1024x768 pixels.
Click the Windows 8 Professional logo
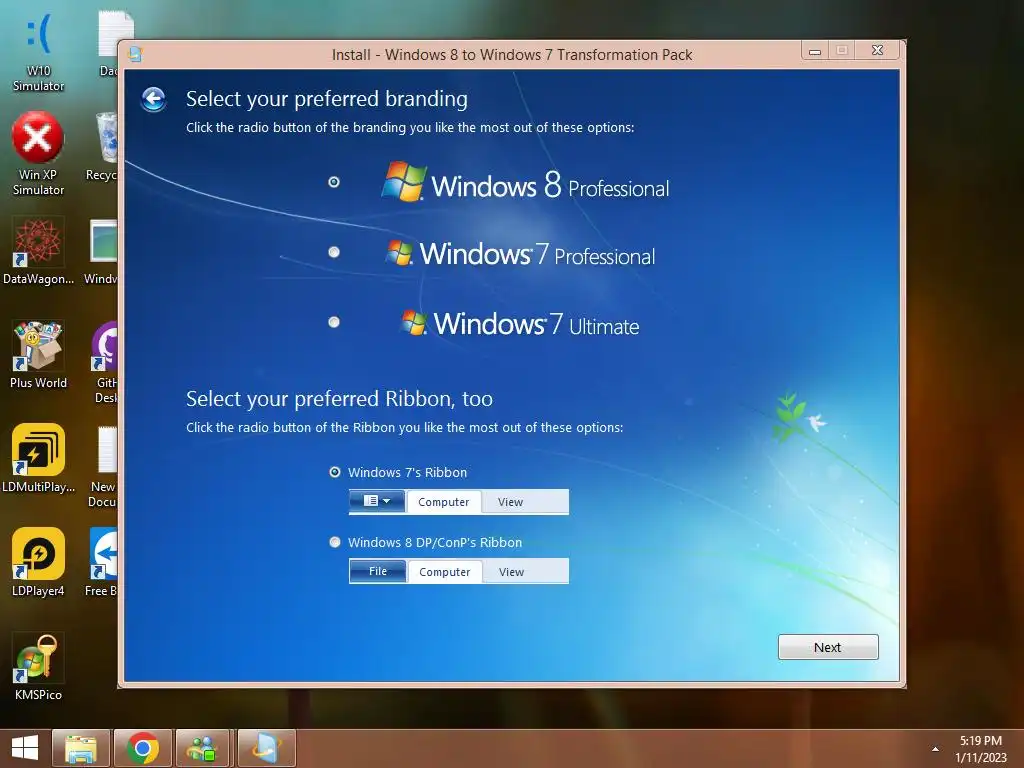point(525,182)
